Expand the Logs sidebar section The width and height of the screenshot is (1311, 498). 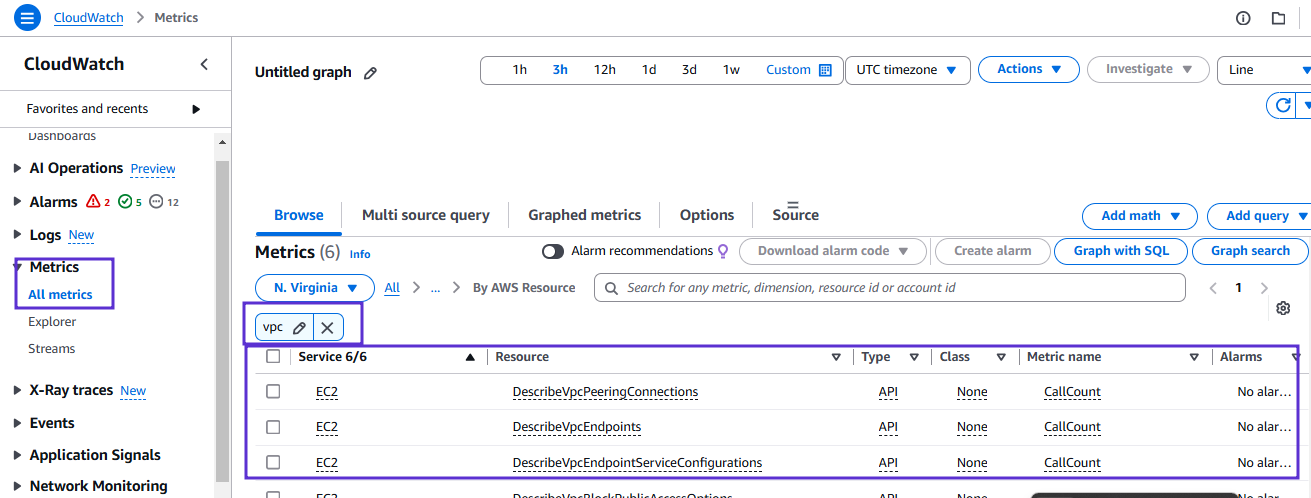(17, 235)
